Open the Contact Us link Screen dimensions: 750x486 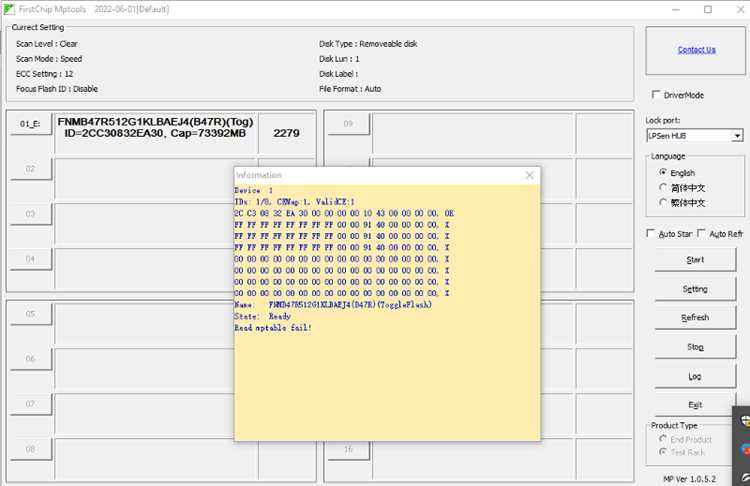[x=696, y=50]
